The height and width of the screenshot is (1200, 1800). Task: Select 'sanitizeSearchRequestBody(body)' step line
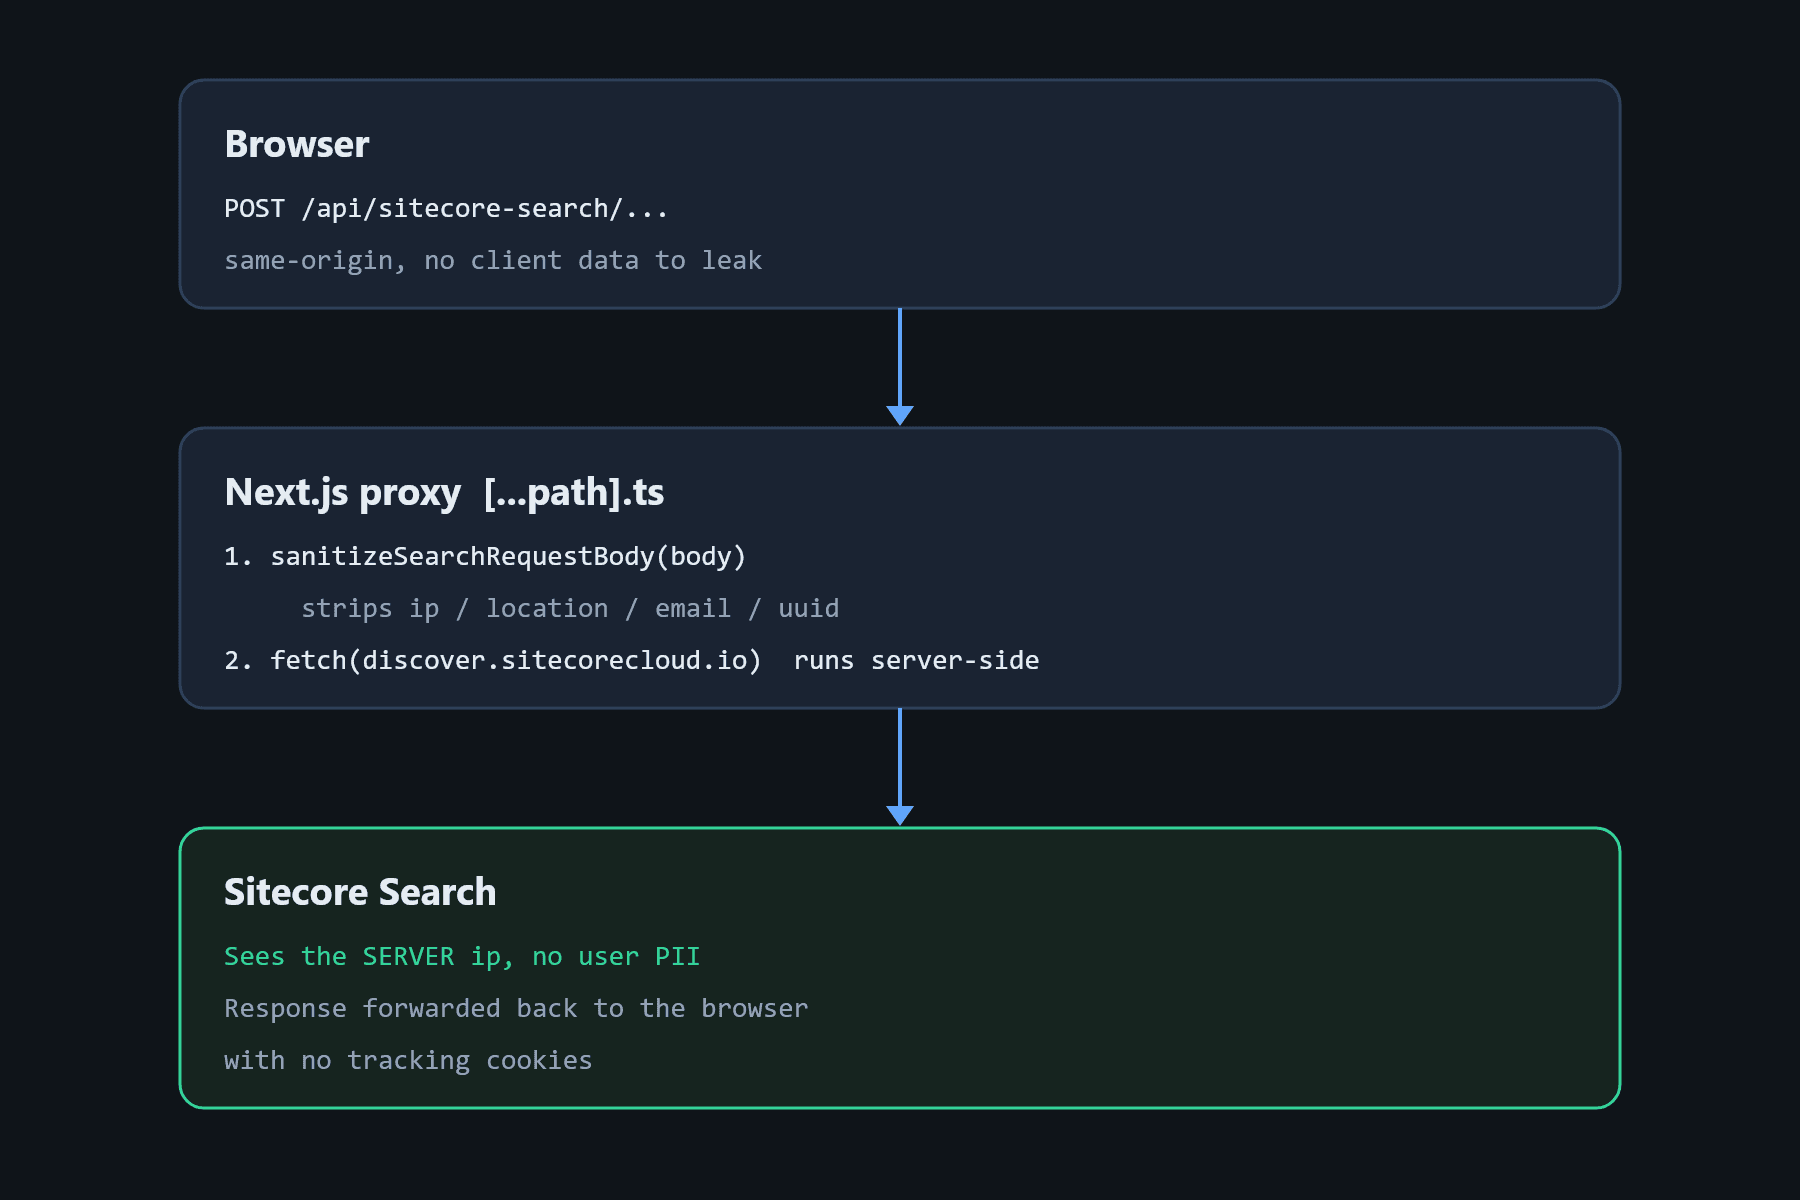(485, 556)
